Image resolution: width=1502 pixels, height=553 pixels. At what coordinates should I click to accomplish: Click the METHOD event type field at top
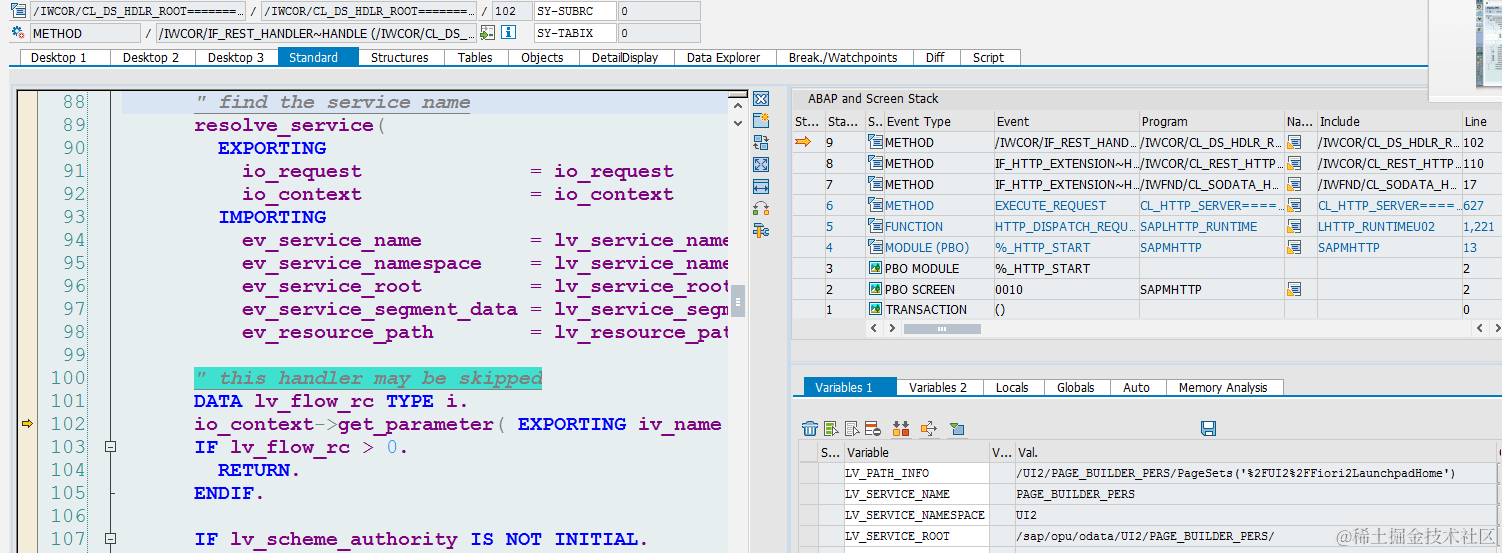click(86, 33)
